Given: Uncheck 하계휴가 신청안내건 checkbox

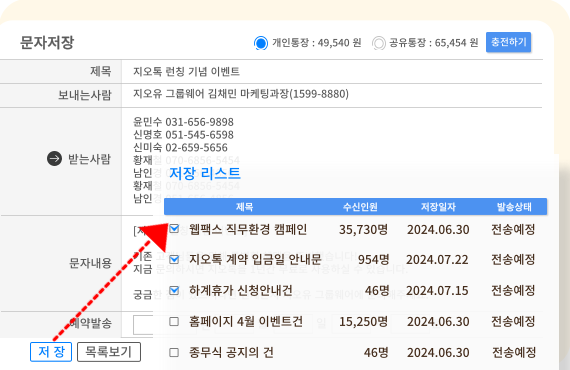Looking at the screenshot, I should [174, 290].
